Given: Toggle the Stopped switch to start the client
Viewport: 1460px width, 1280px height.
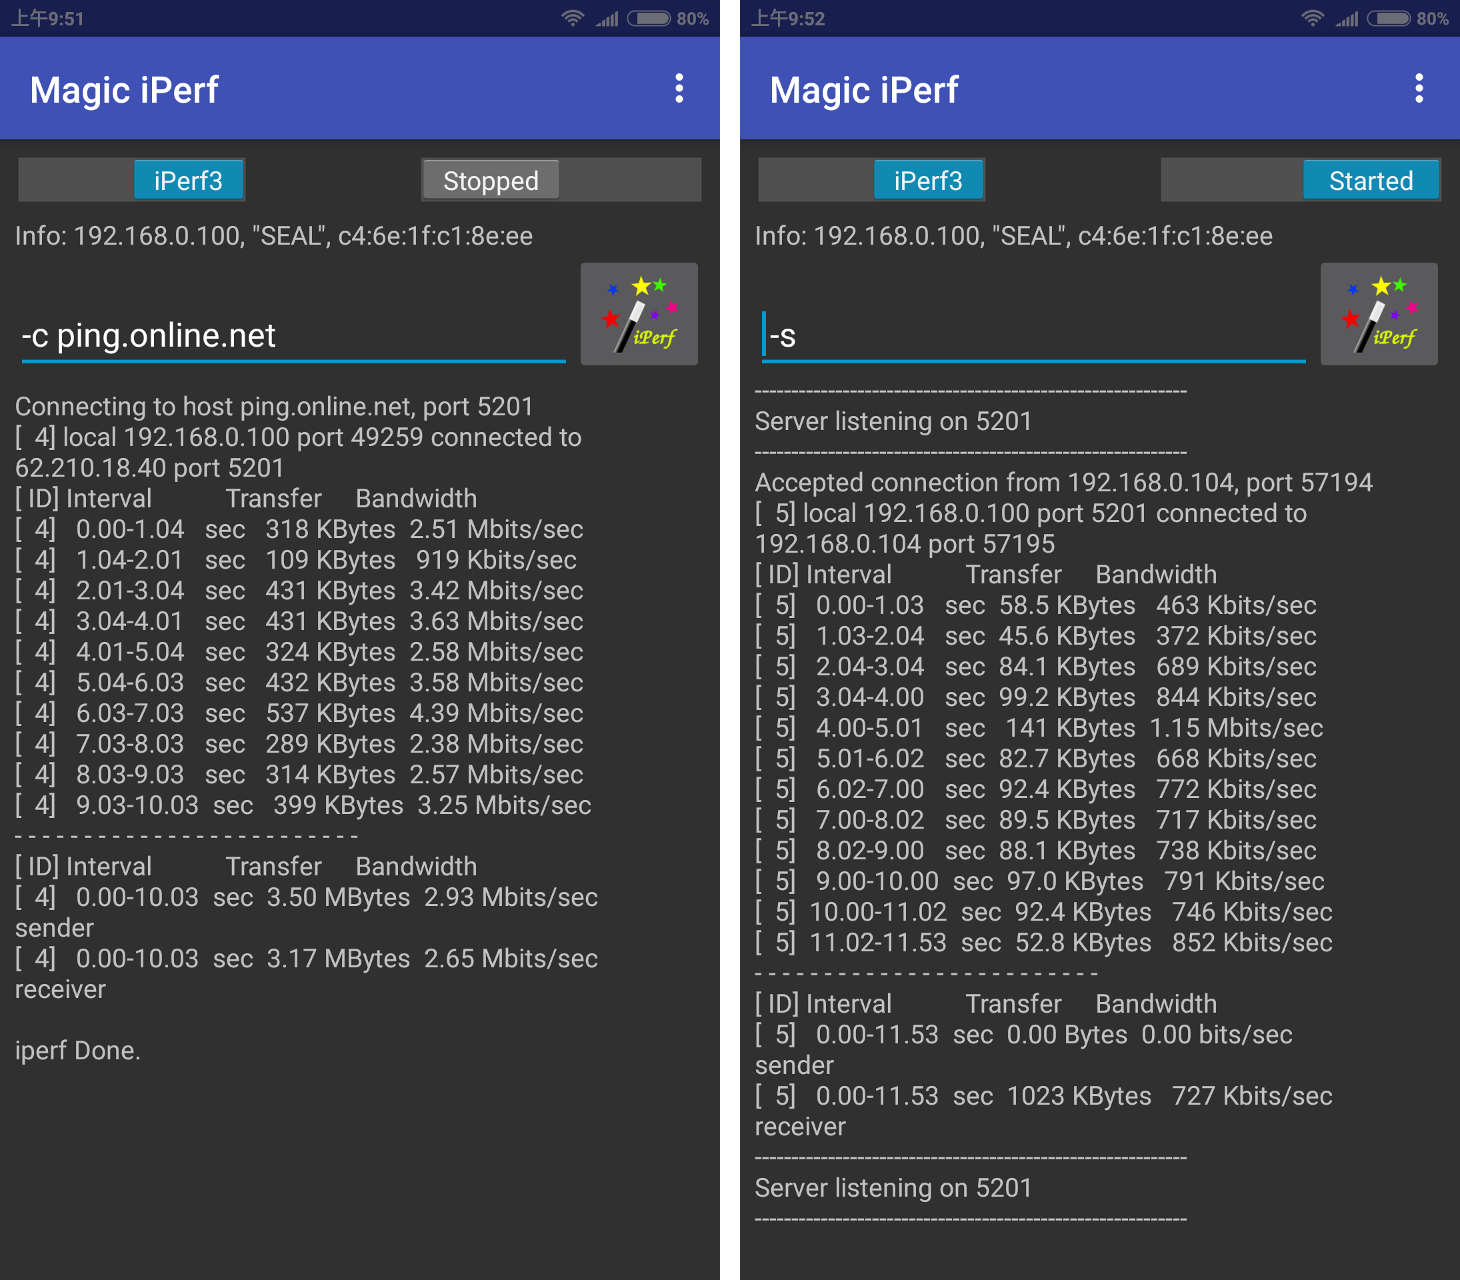Looking at the screenshot, I should point(490,180).
